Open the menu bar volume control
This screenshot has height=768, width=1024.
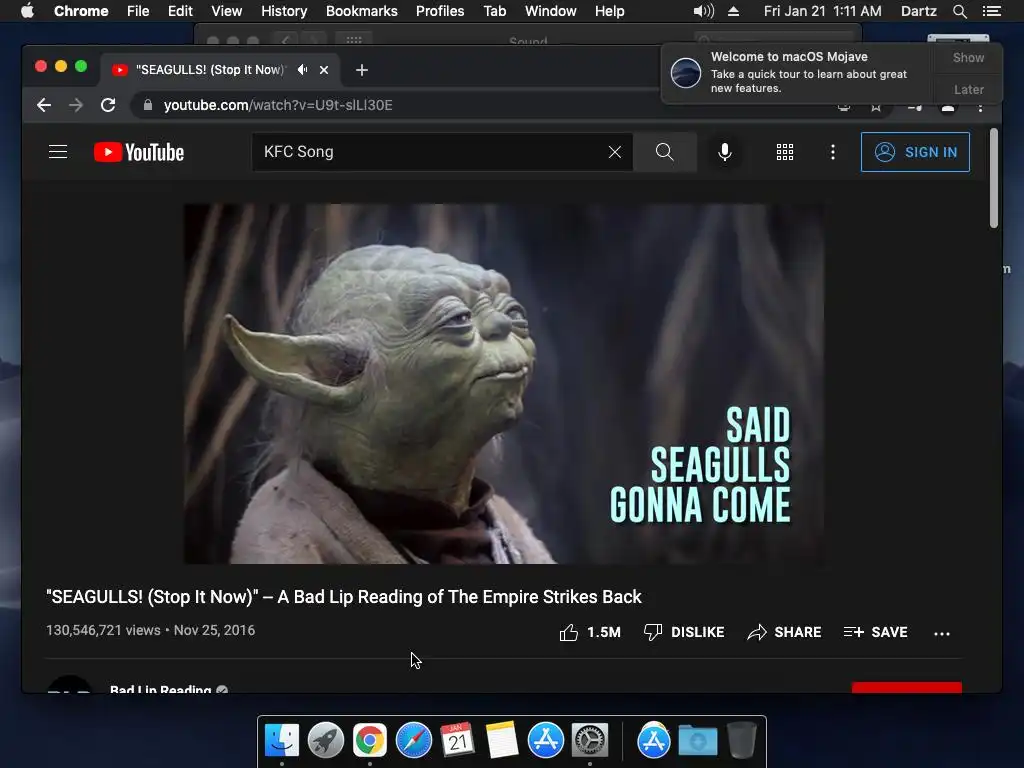click(703, 11)
